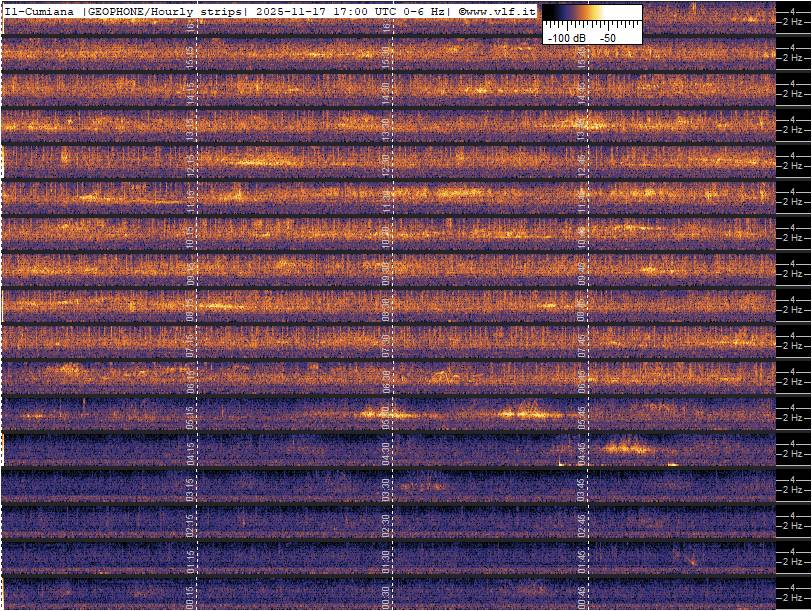Select the 00:15 time marker
The width and height of the screenshot is (812, 611).
coord(190,595)
